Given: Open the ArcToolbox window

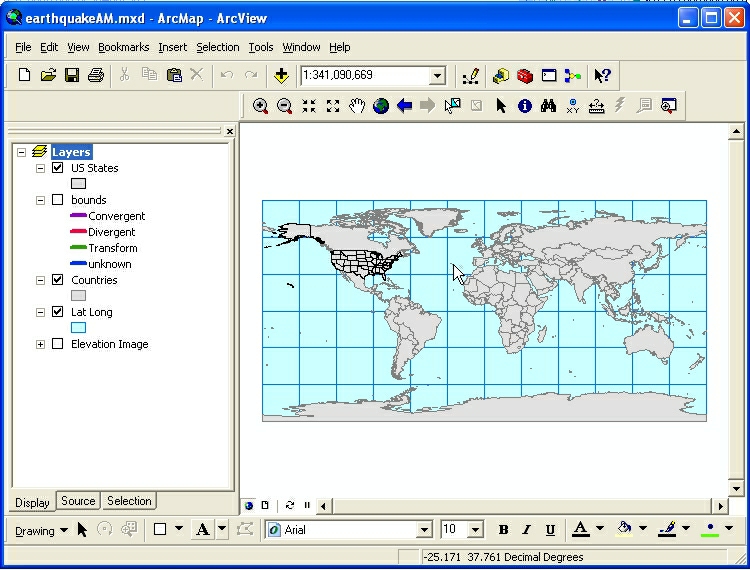Looking at the screenshot, I should point(525,75).
